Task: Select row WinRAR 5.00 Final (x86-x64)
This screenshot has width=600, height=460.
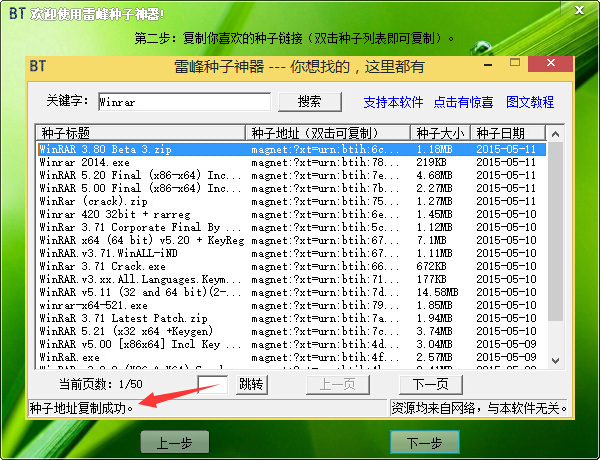Action: (x=292, y=188)
